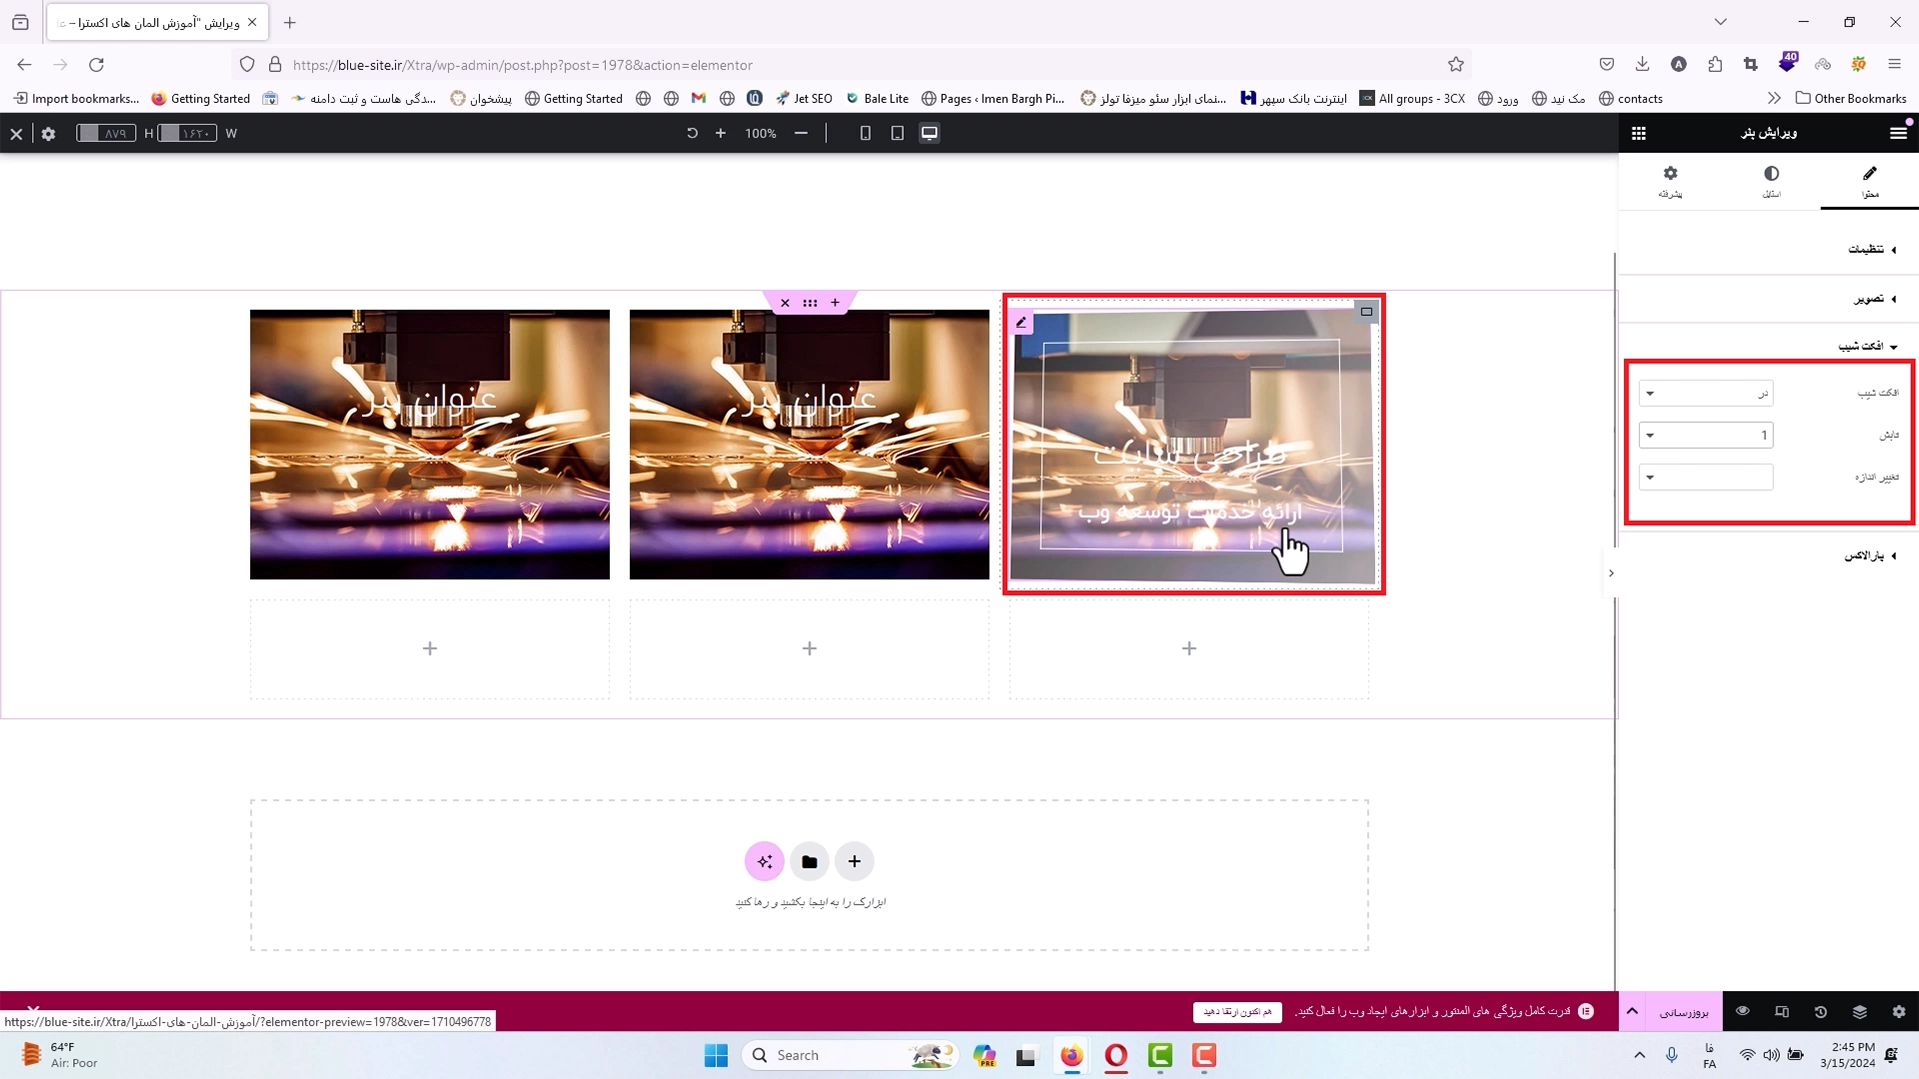1919x1079 pixels.
Task: Click the pink AI sparkle button
Action: (x=764, y=861)
